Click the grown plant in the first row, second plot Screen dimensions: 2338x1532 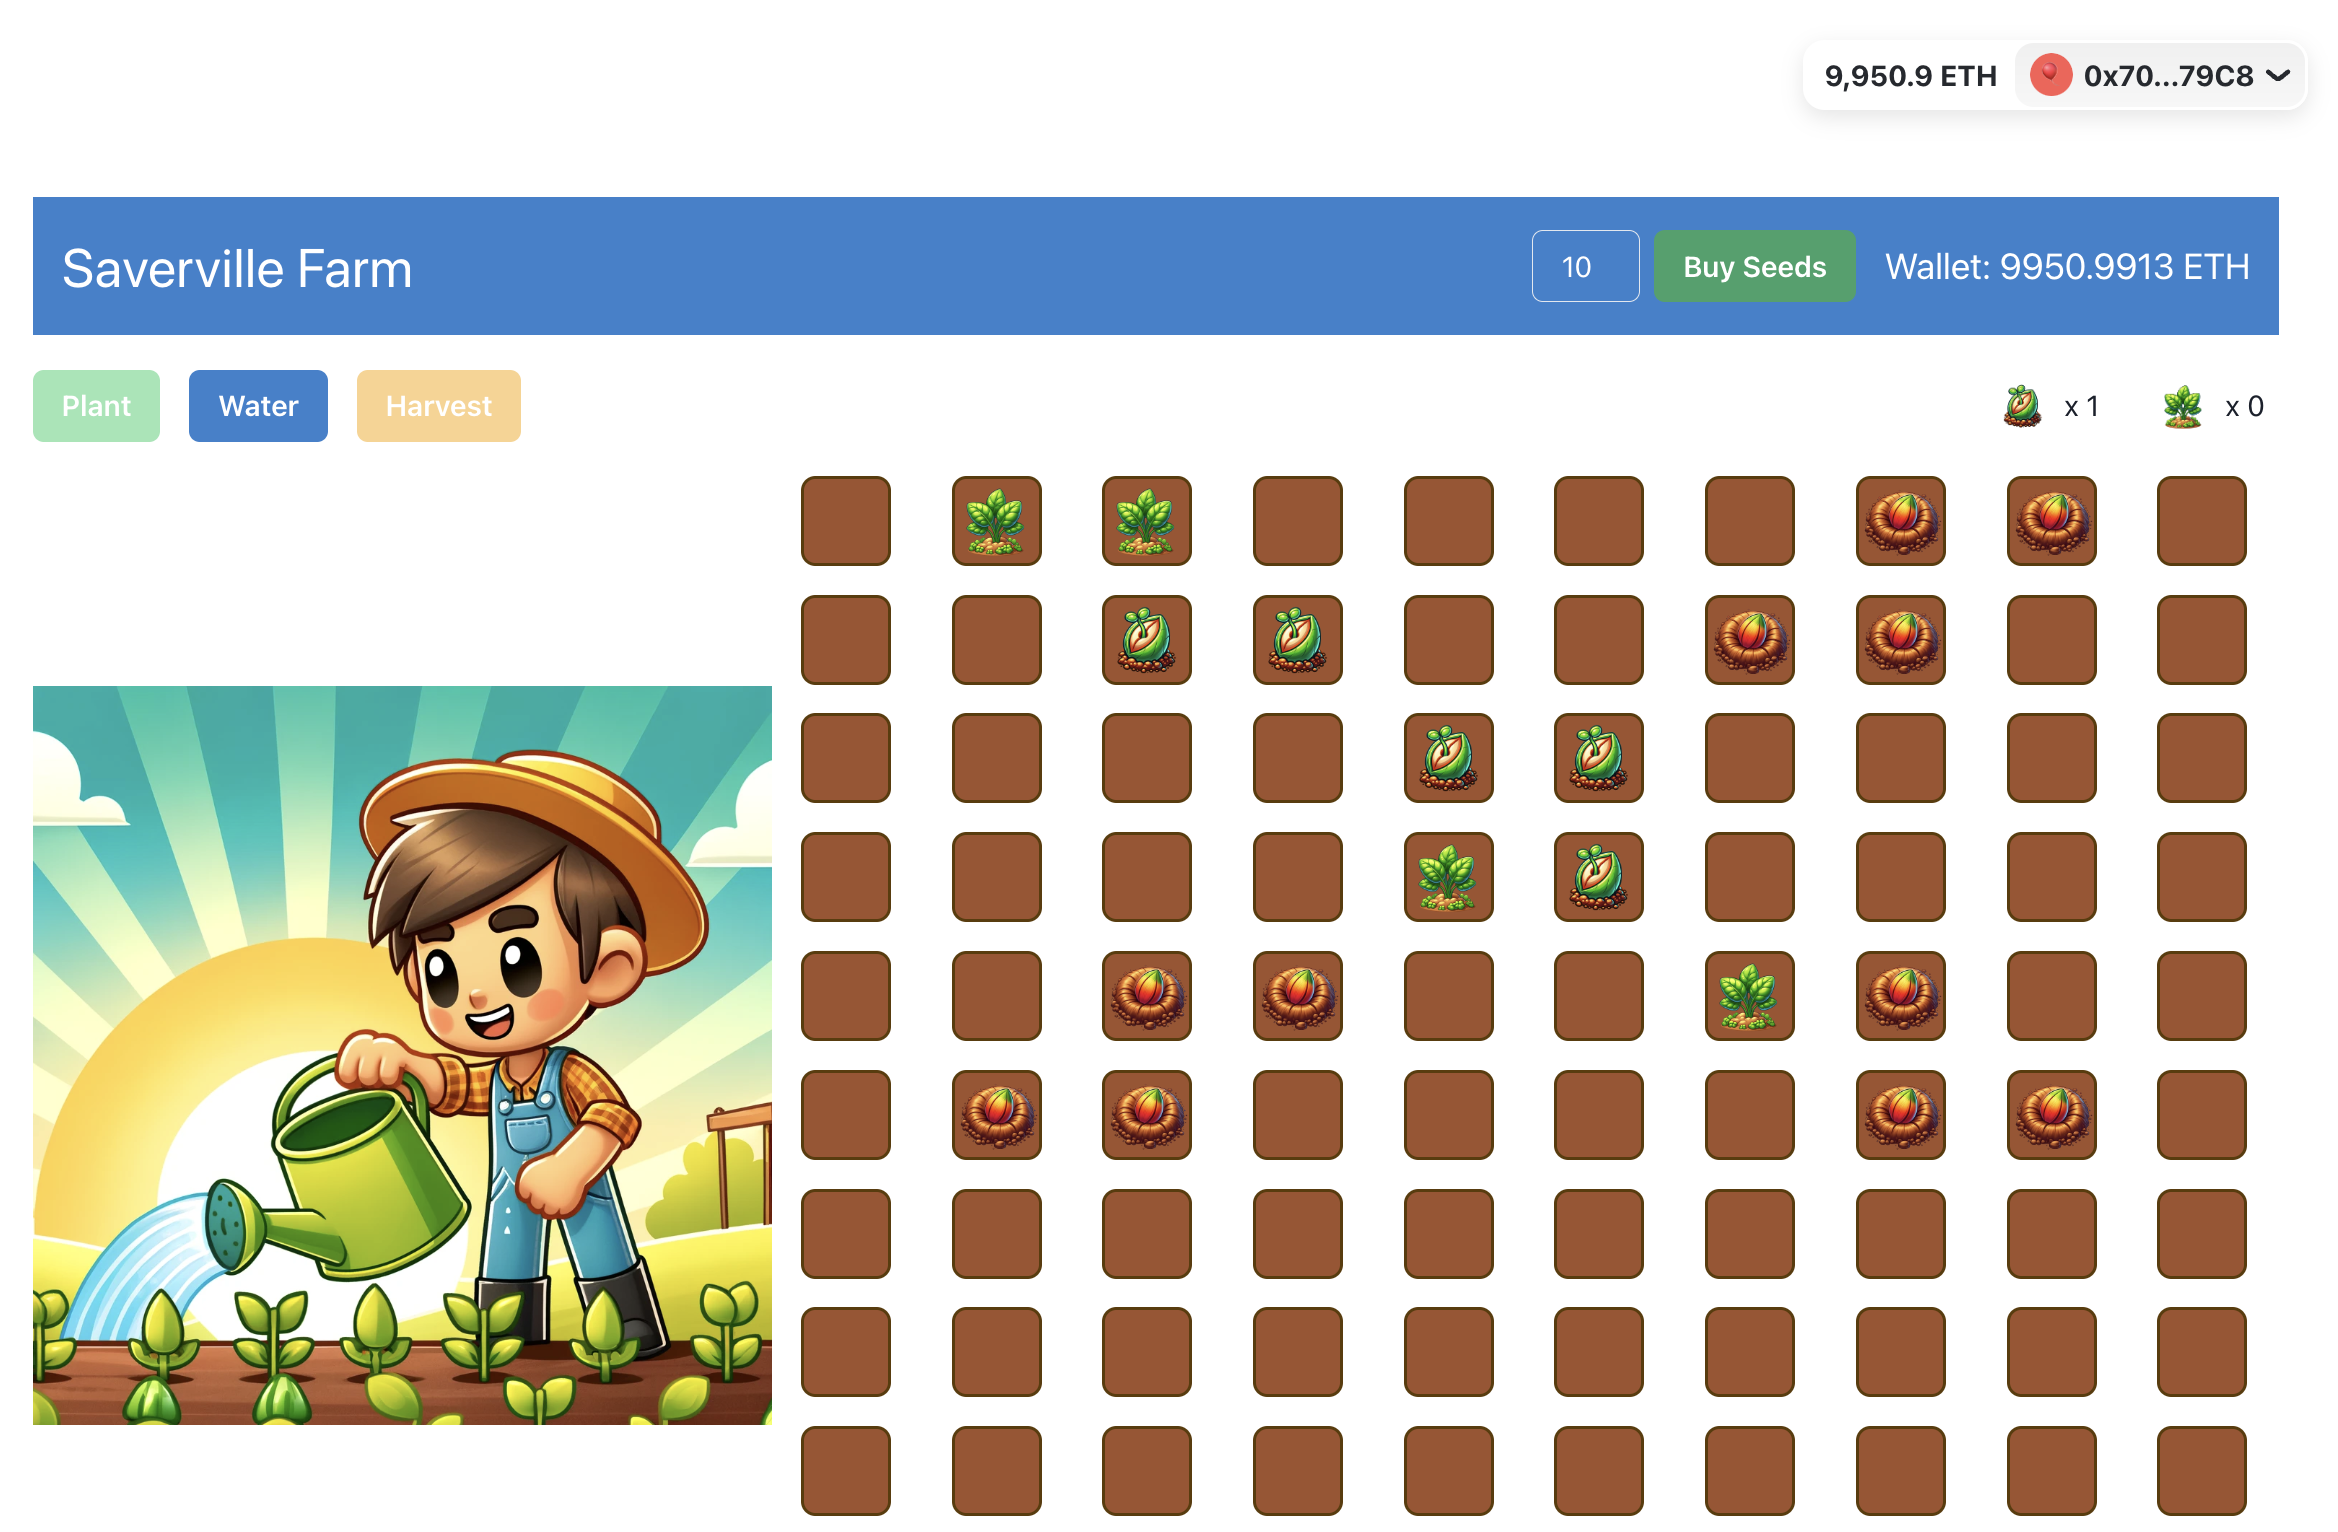(996, 521)
